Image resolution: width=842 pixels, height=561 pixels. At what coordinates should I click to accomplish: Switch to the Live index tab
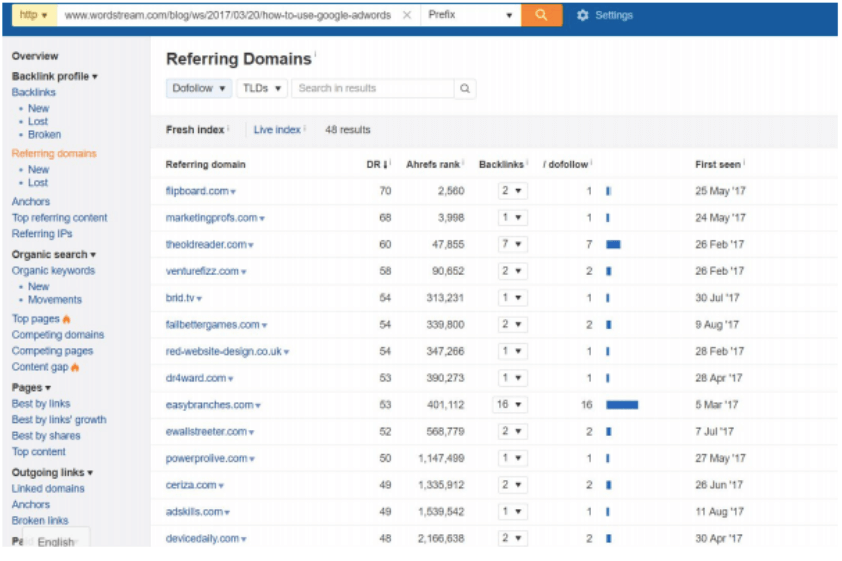(x=277, y=130)
